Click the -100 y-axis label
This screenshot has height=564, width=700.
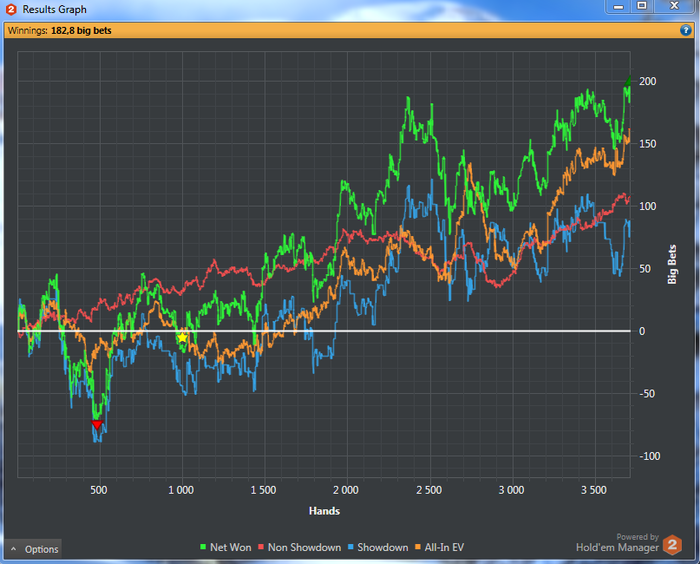(650, 456)
